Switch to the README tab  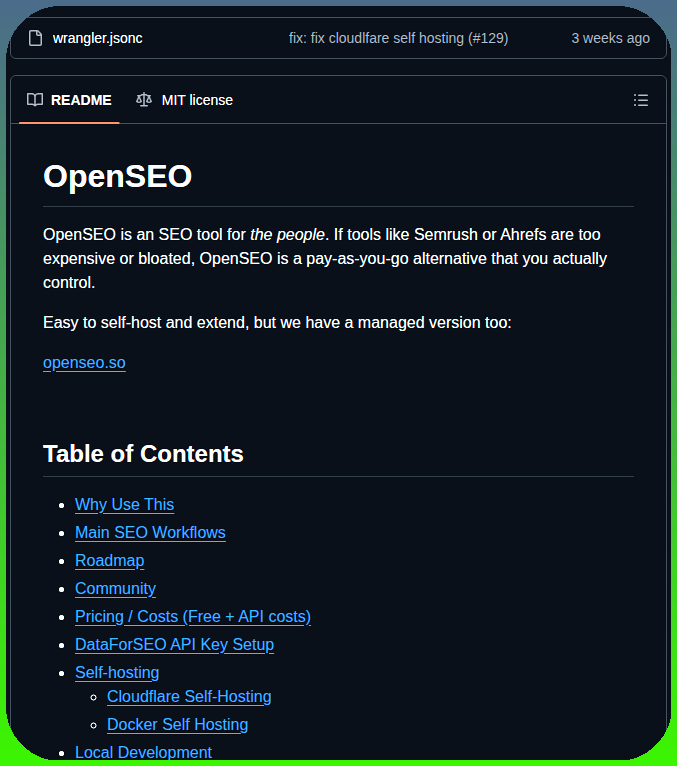point(69,100)
